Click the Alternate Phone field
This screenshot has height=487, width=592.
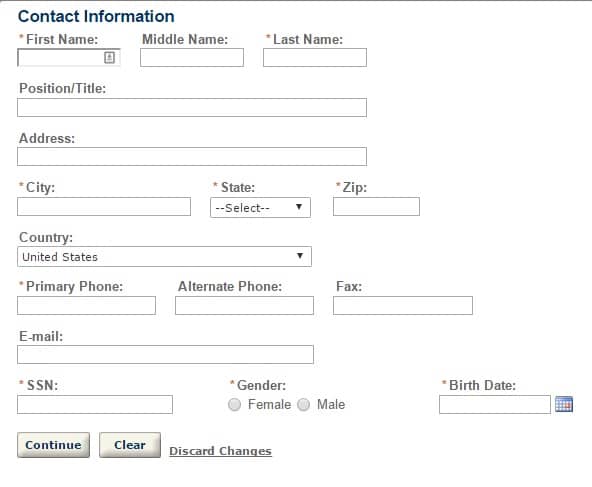click(x=244, y=305)
